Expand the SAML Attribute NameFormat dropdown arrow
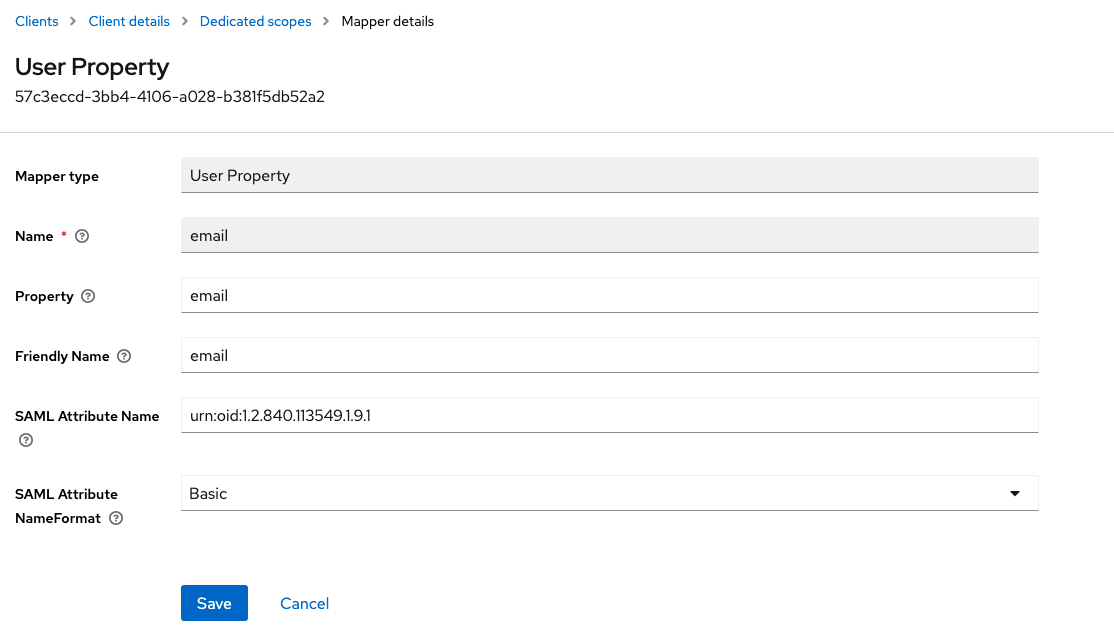1114x644 pixels. coord(1015,494)
